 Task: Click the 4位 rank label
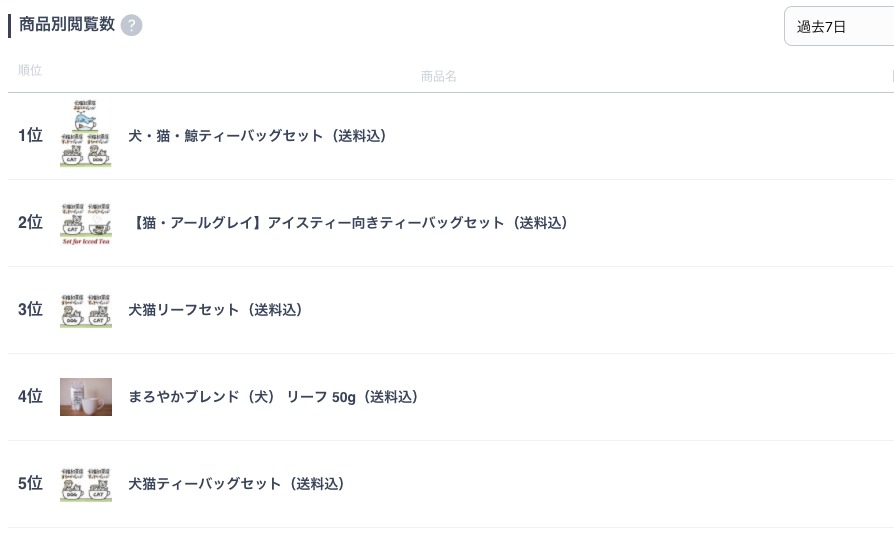click(x=30, y=396)
